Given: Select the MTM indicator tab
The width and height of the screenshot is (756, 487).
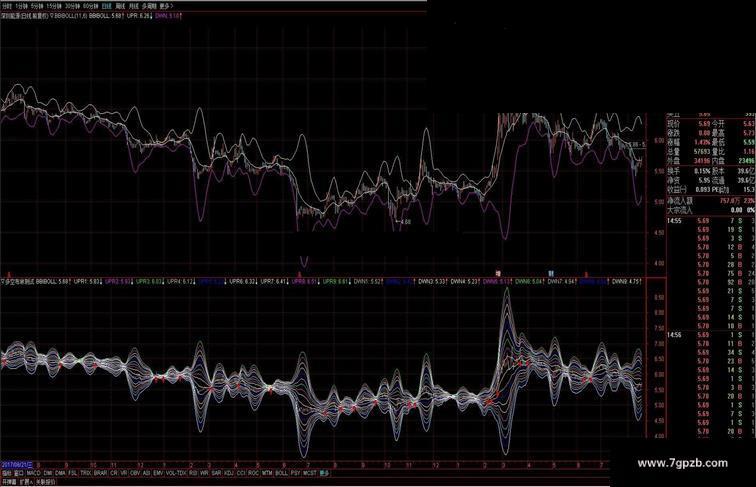Looking at the screenshot, I should coord(267,473).
